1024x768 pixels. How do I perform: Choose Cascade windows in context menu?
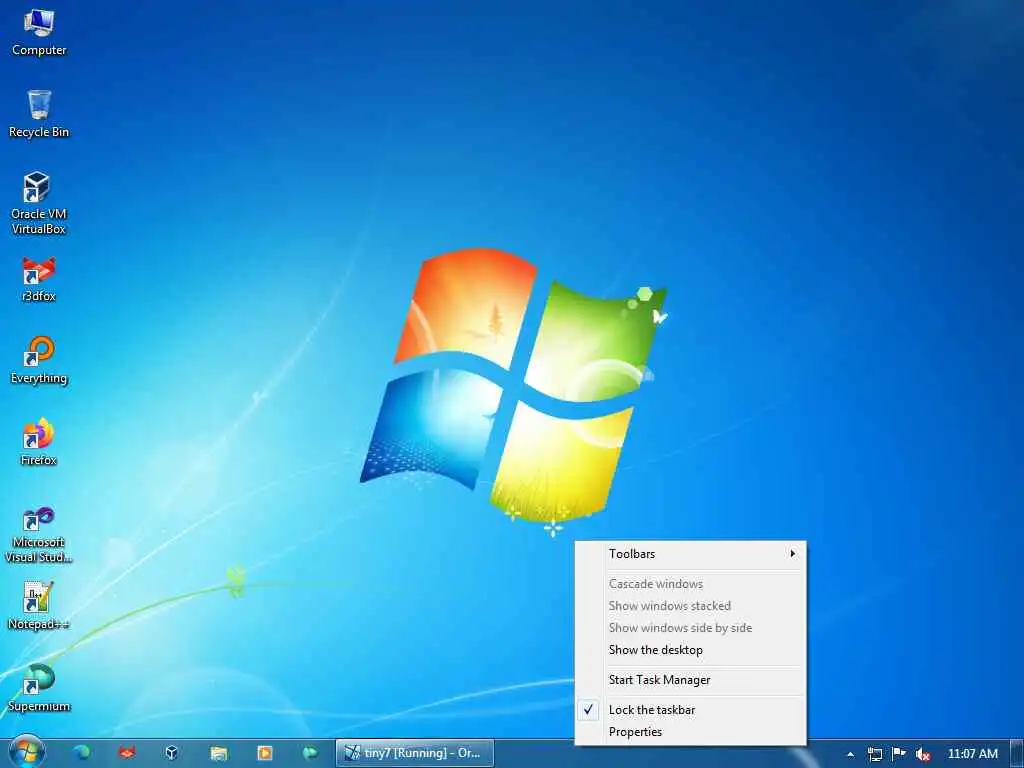[690, 584]
